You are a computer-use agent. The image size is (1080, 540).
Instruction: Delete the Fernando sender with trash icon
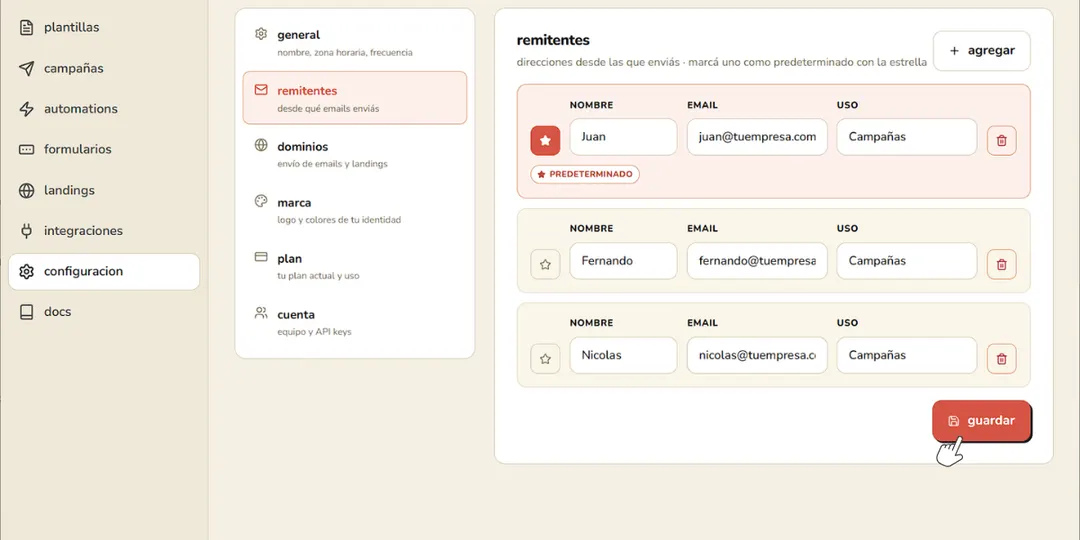click(x=1001, y=264)
